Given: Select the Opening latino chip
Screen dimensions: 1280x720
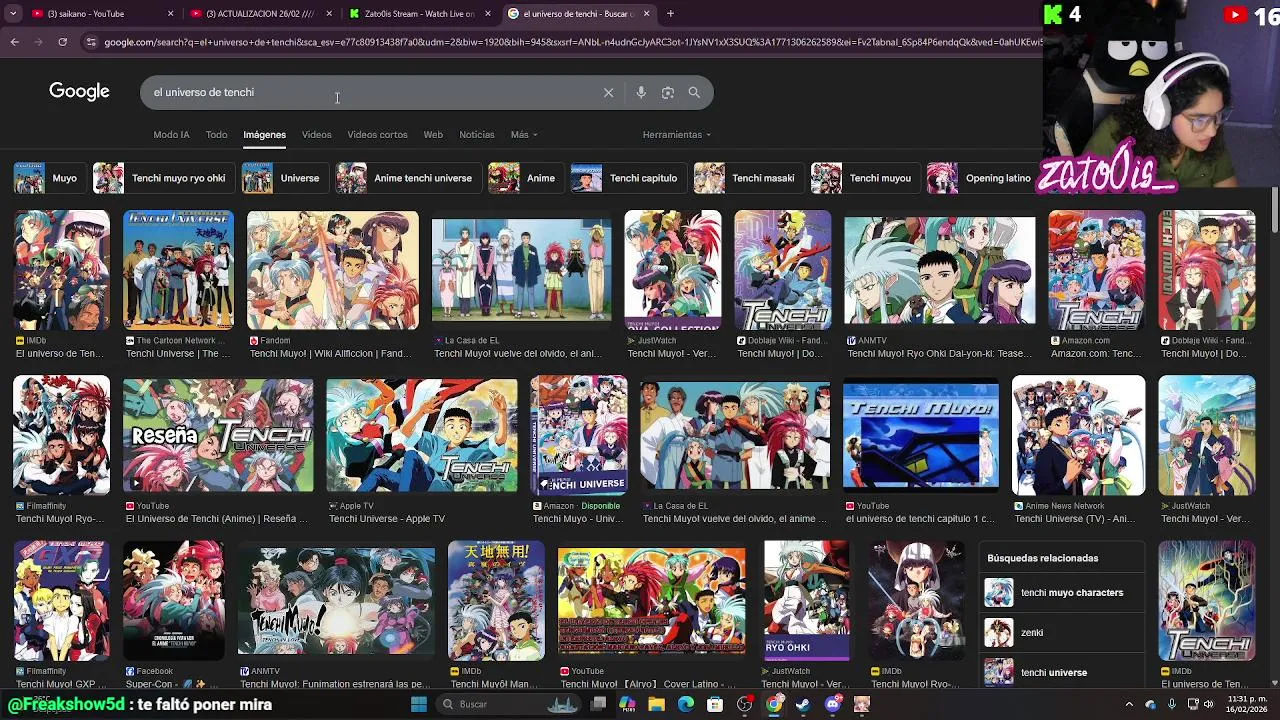Looking at the screenshot, I should pos(982,178).
